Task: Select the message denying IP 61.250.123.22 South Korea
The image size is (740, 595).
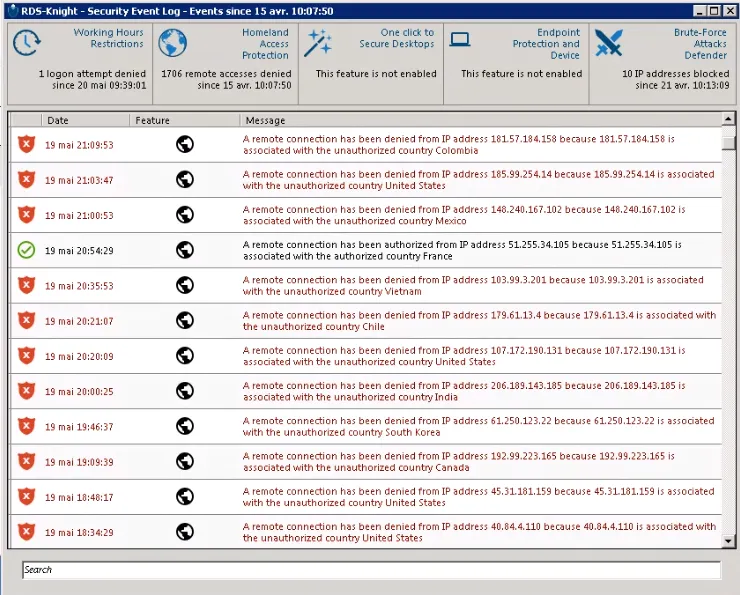Action: [x=478, y=427]
